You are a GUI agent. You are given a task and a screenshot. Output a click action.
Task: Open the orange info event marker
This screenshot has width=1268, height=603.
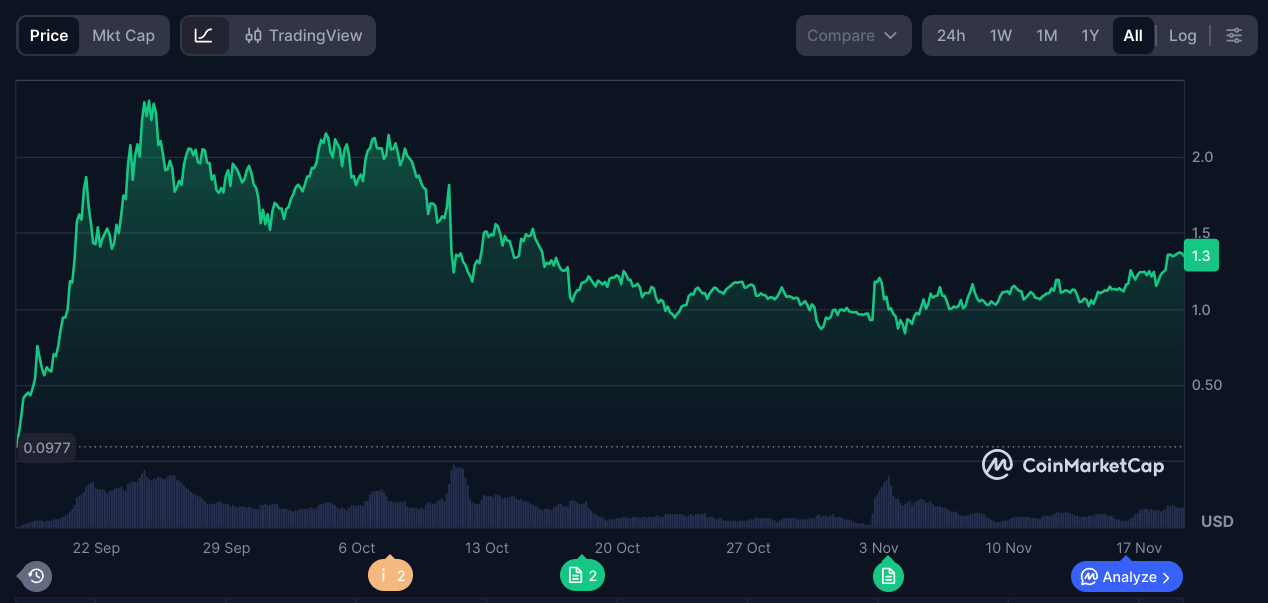coord(390,576)
